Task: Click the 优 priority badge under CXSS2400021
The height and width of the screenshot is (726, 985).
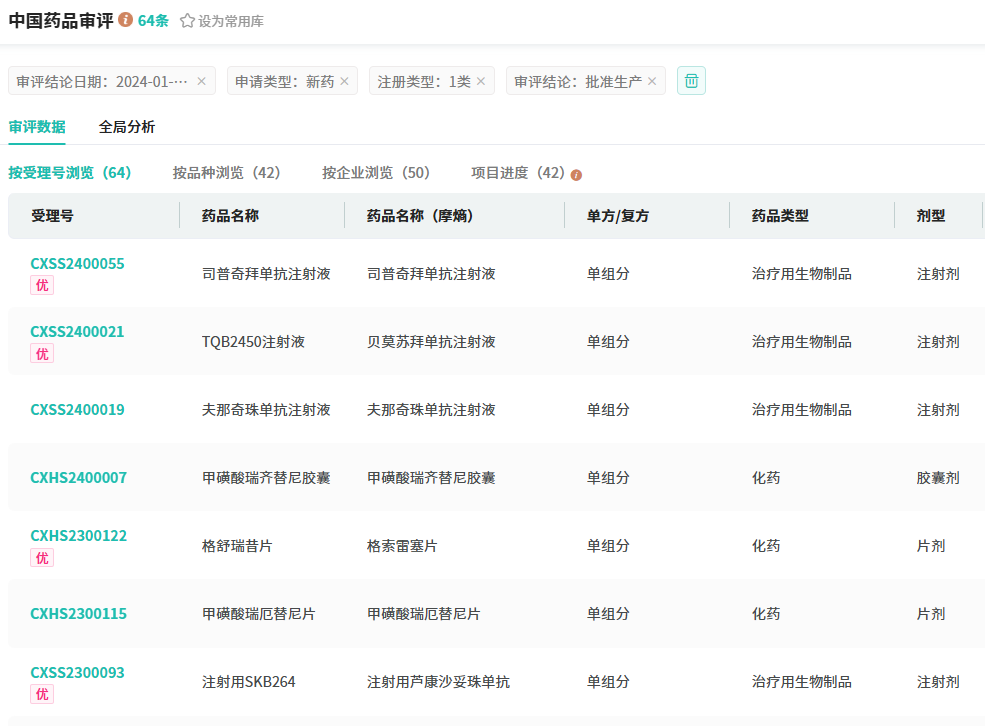Action: coord(42,354)
